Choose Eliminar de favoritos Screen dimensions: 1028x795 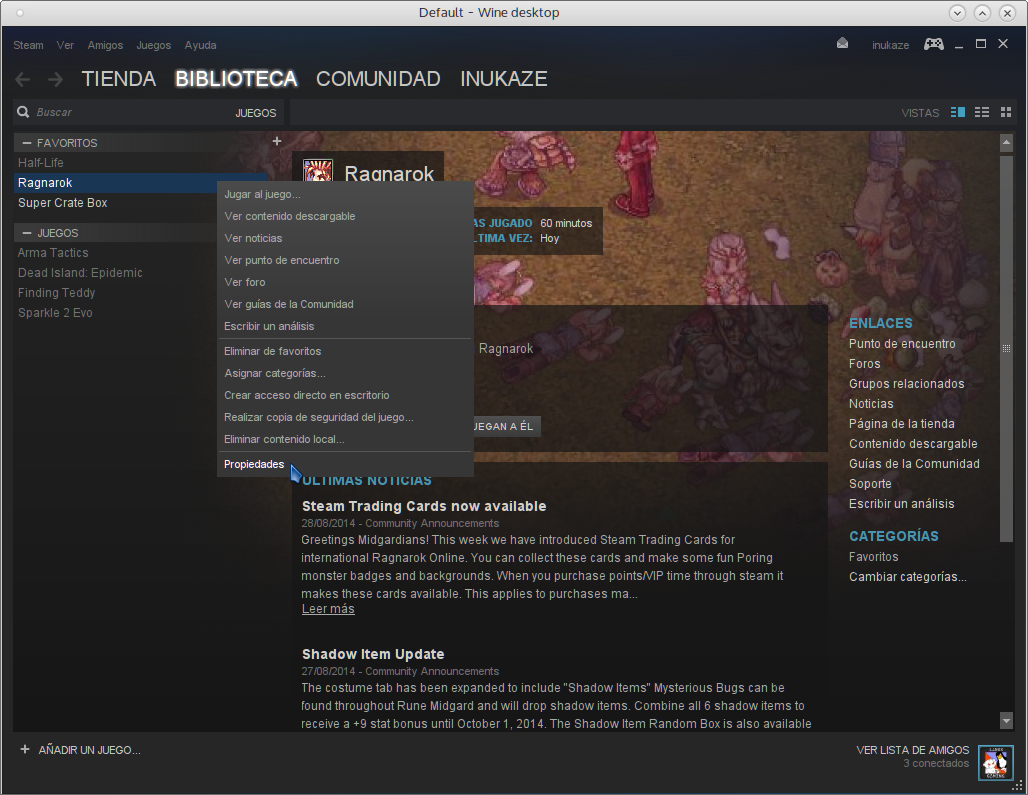click(345, 351)
